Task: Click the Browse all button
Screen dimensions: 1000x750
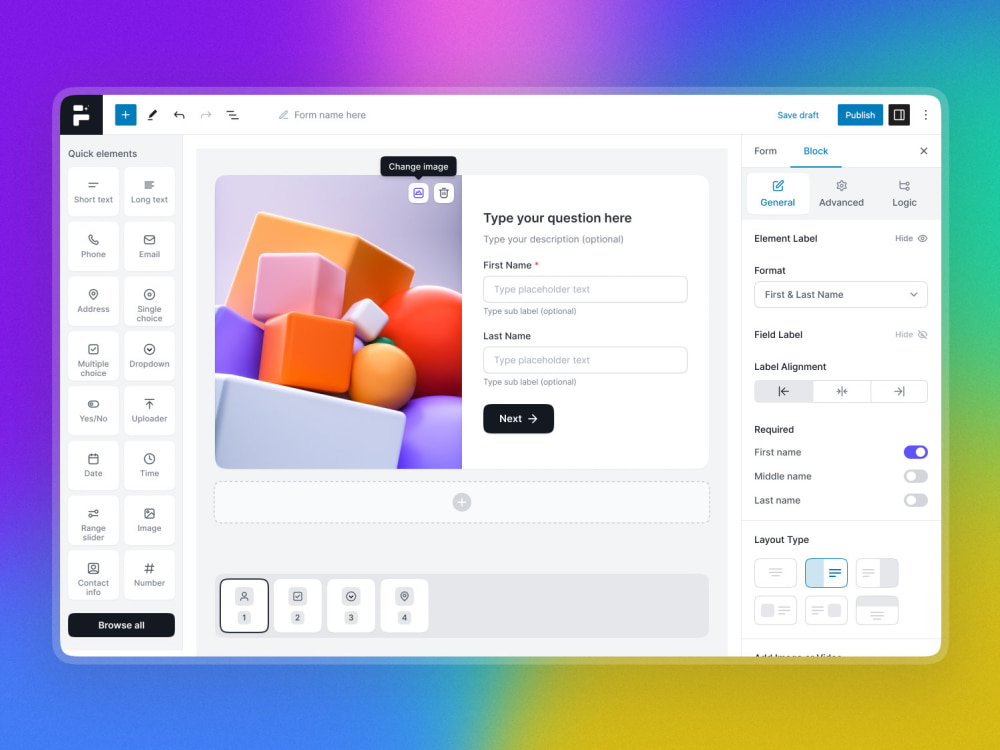Action: pyautogui.click(x=121, y=625)
